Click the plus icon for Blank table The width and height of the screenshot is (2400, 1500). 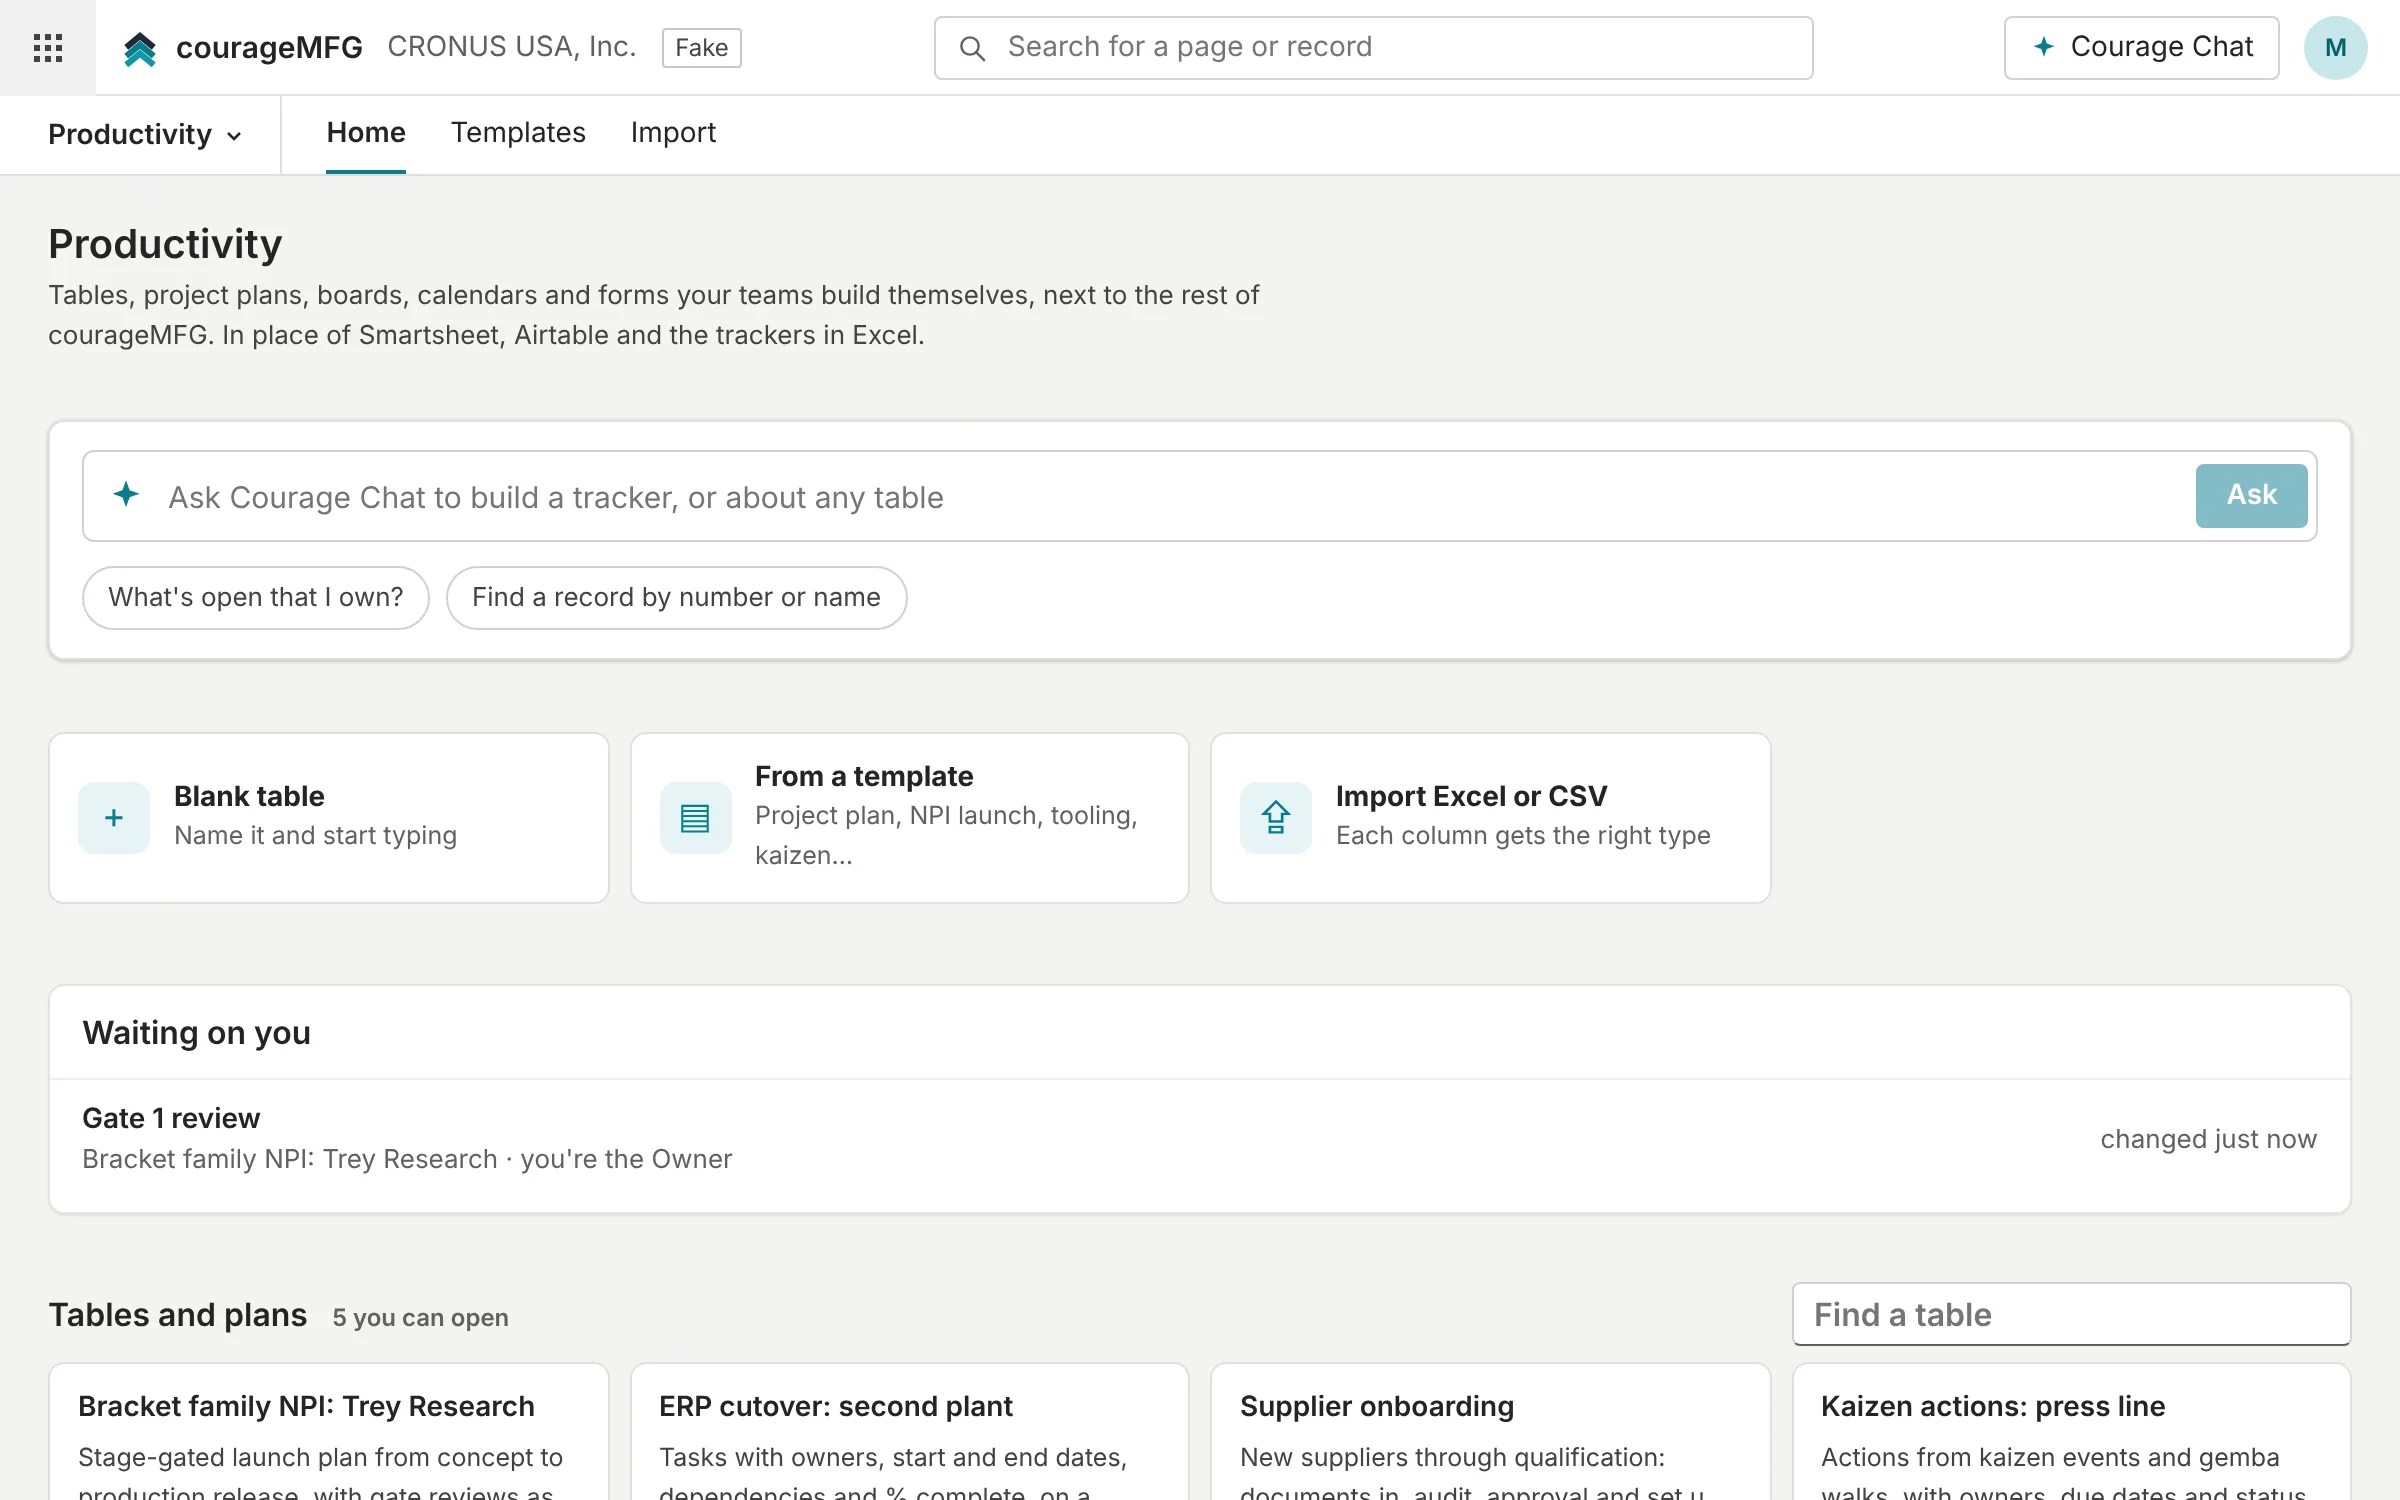pyautogui.click(x=114, y=818)
